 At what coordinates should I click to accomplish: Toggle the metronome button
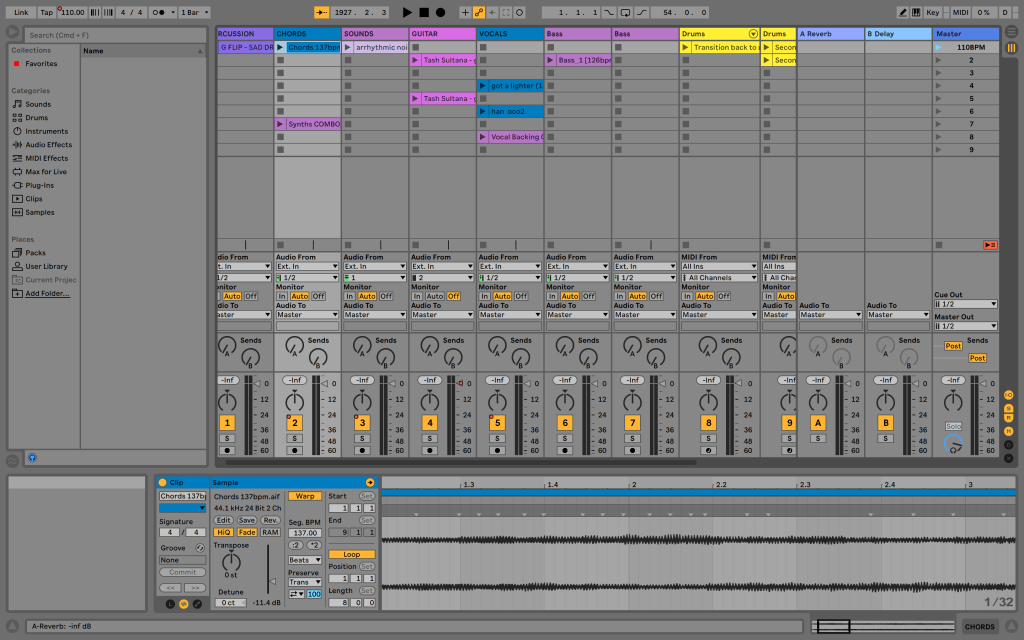160,12
